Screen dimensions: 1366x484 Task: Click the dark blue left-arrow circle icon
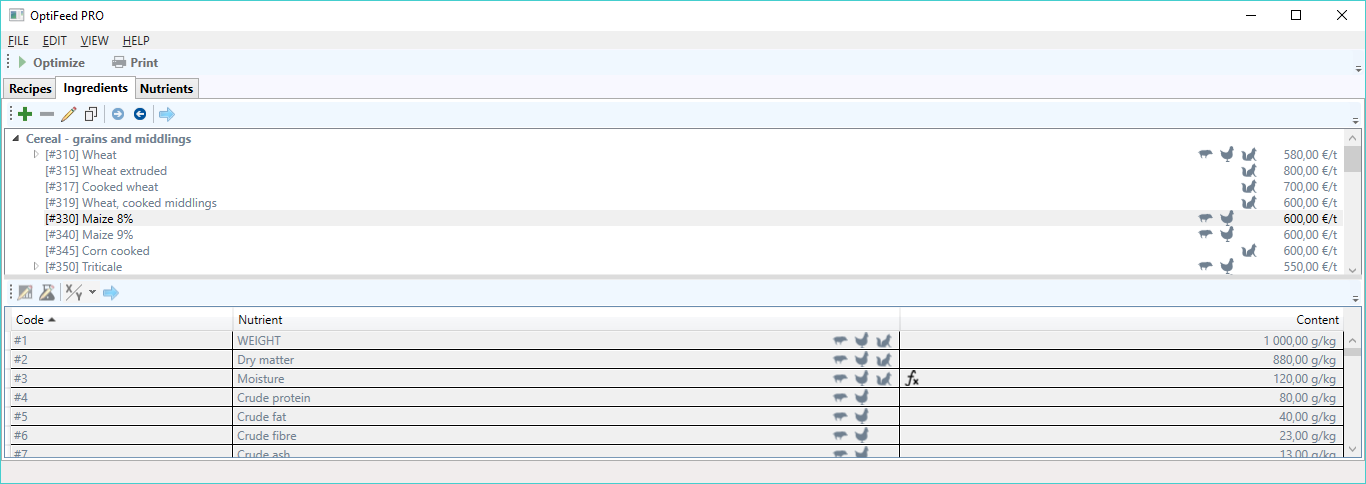[x=140, y=114]
